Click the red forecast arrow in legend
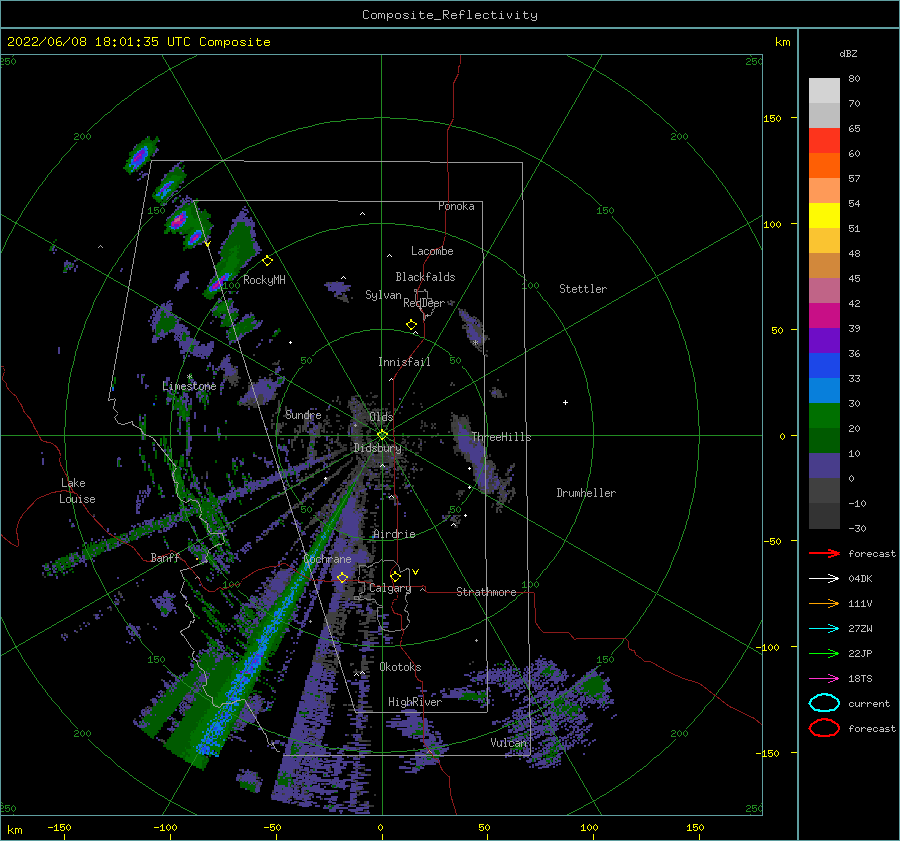 coord(824,553)
